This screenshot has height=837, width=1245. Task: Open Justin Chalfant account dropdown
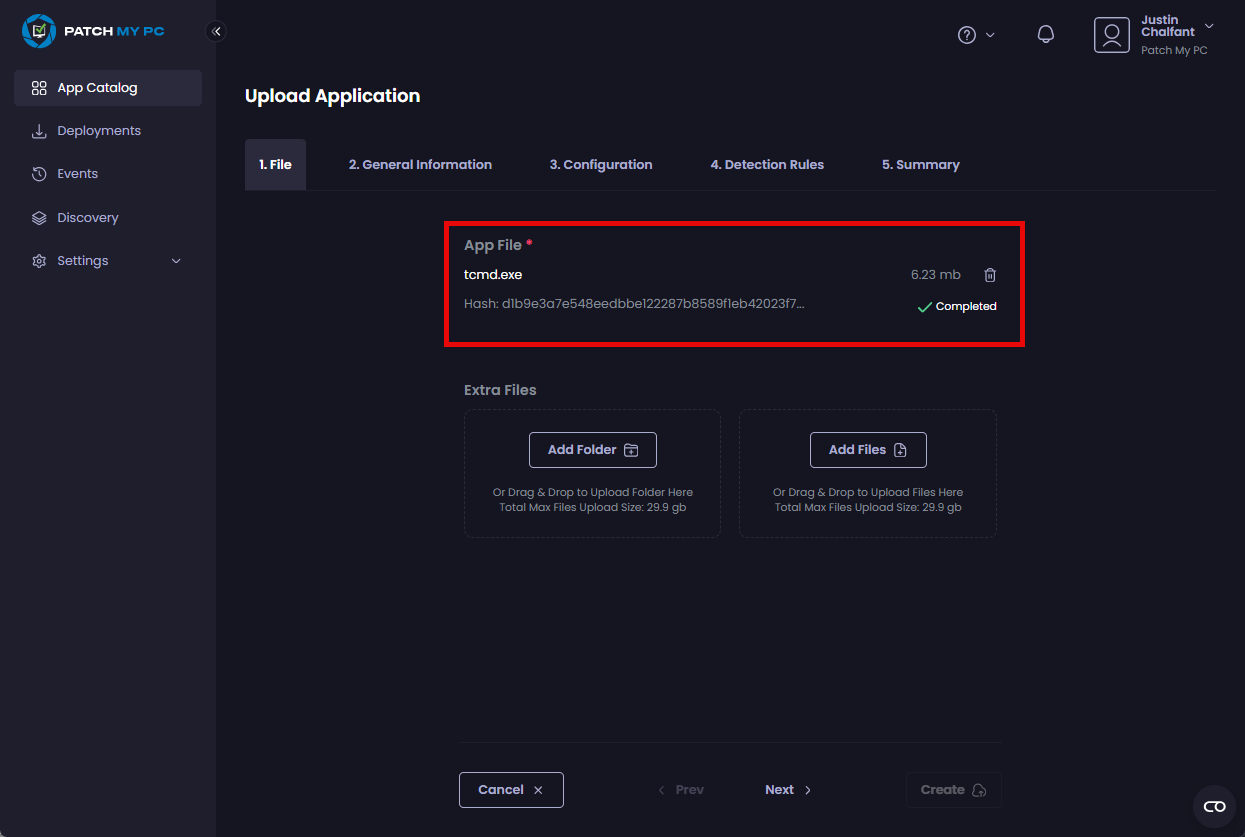click(x=1209, y=26)
